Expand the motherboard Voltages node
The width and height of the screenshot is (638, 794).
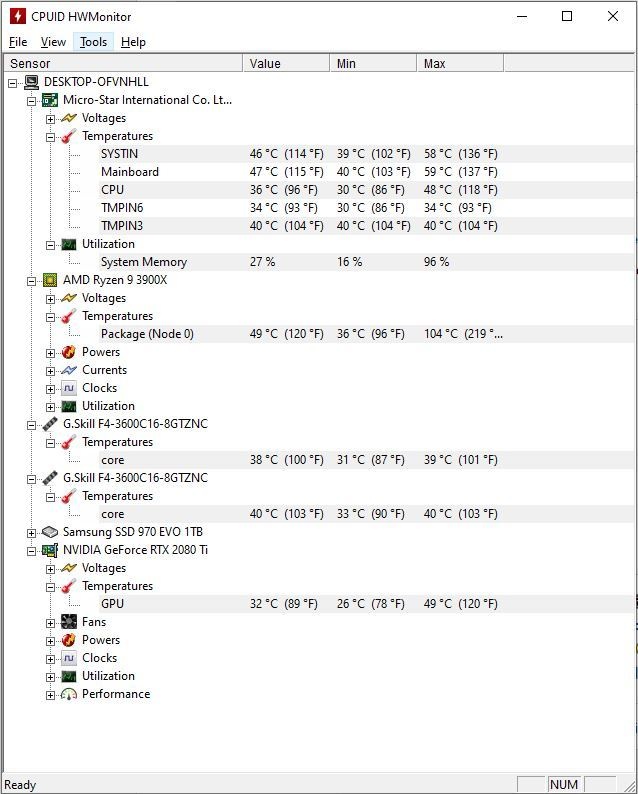click(x=50, y=120)
